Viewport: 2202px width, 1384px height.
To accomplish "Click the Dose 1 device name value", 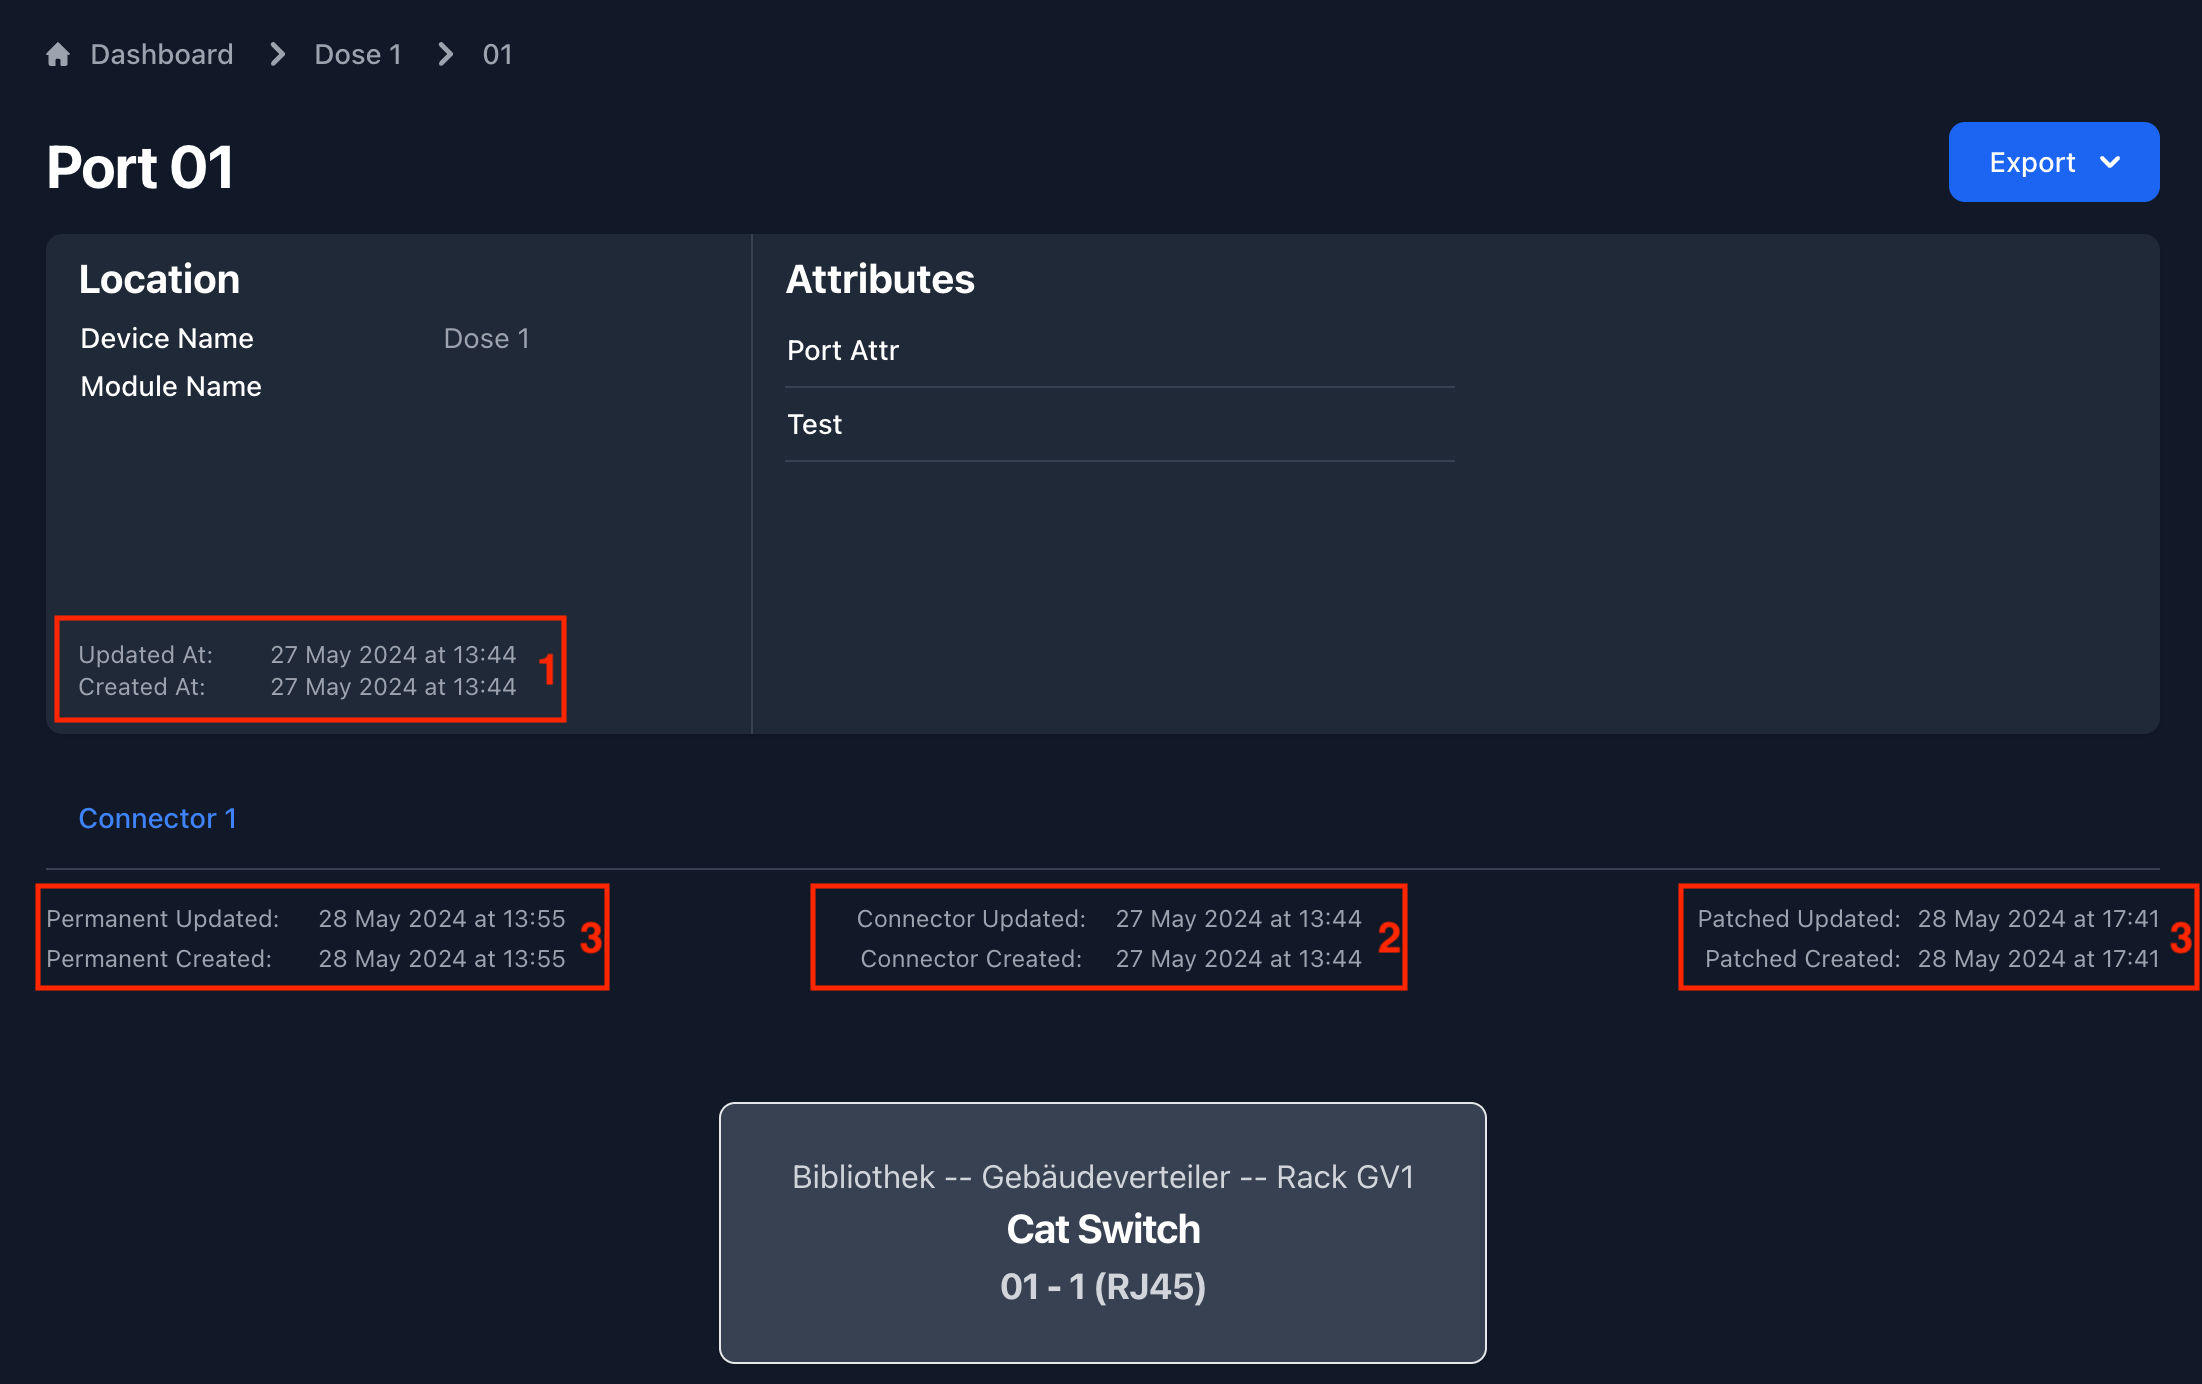I will pyautogui.click(x=486, y=338).
